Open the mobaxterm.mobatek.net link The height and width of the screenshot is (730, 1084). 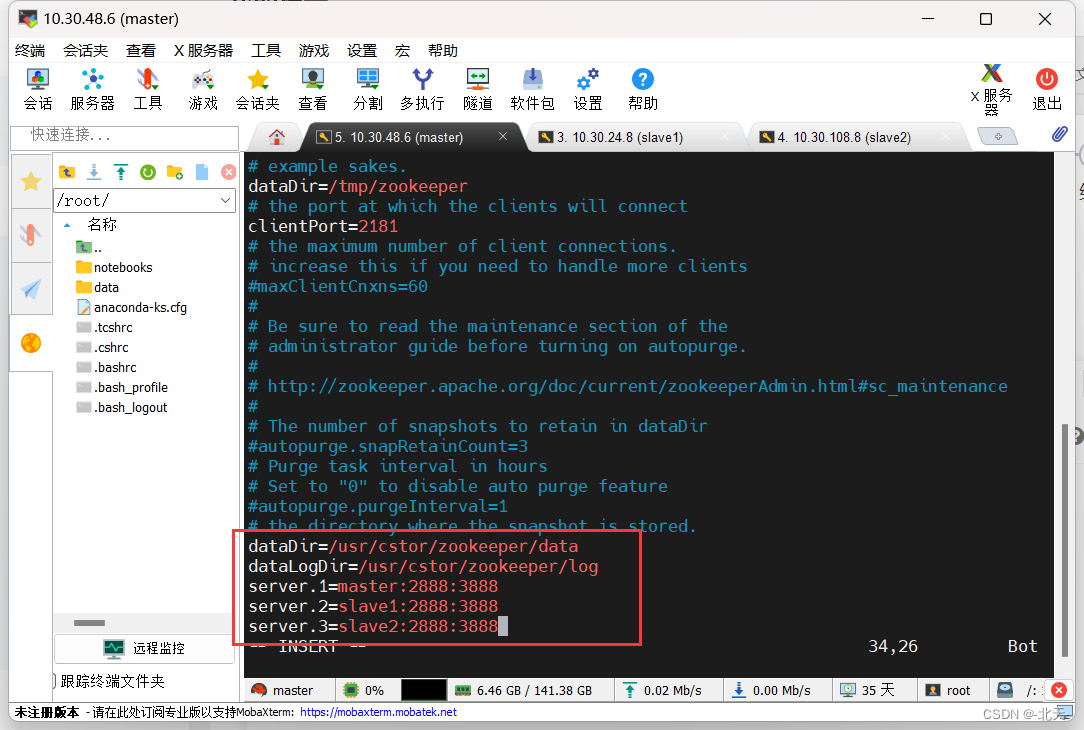(x=378, y=712)
